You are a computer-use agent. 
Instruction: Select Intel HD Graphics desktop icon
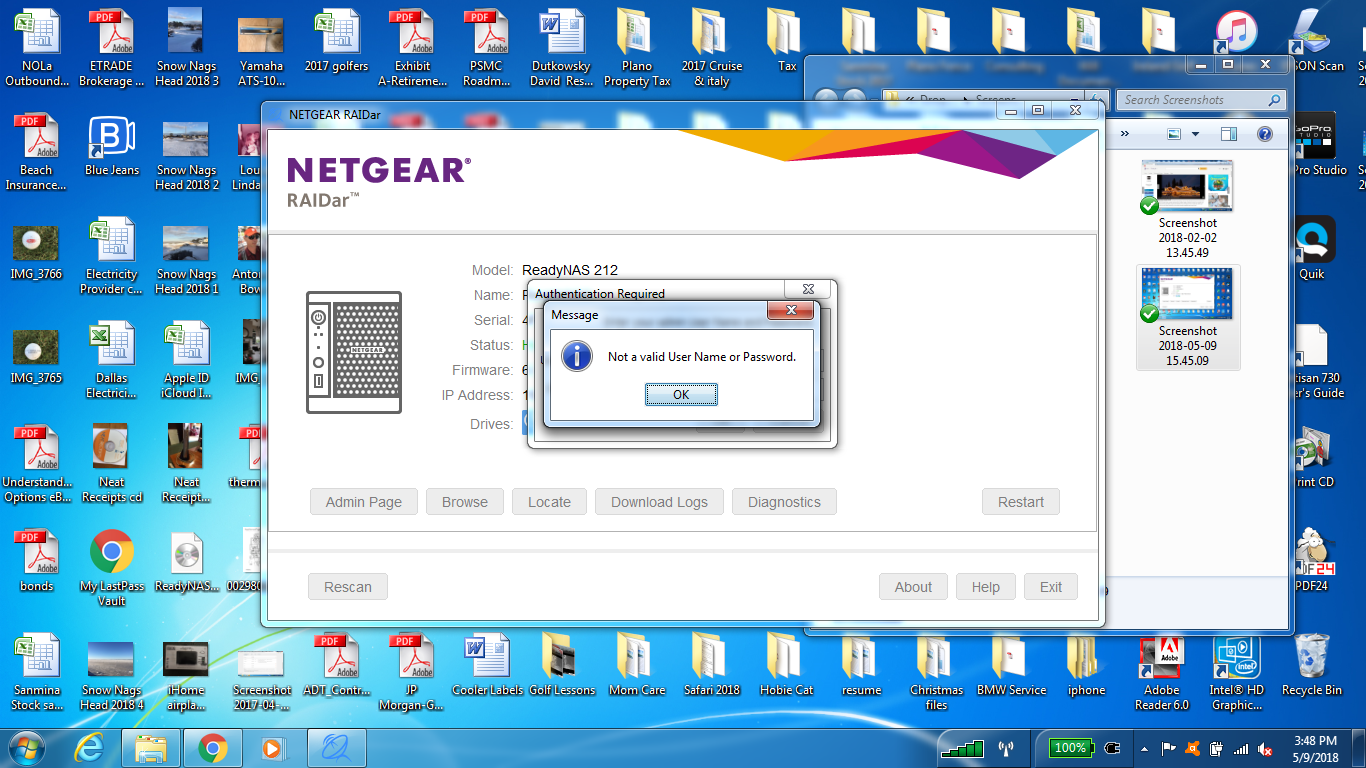click(1237, 672)
